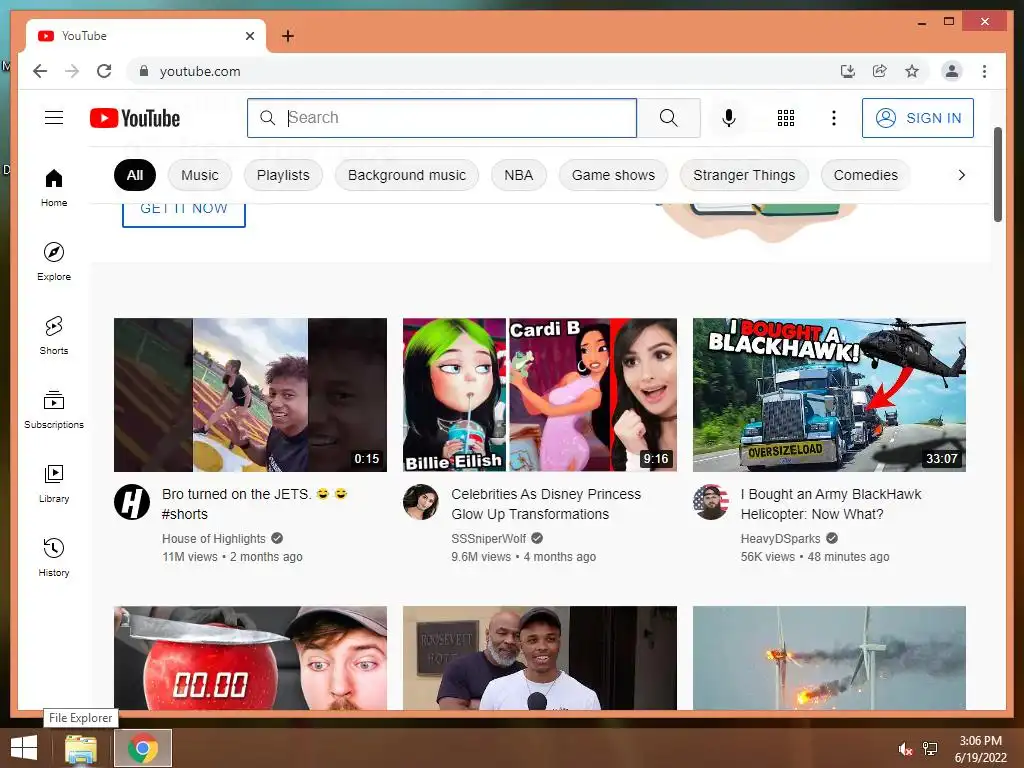1024x768 pixels.
Task: Open House of Highlights channel avatar
Action: pyautogui.click(x=132, y=502)
